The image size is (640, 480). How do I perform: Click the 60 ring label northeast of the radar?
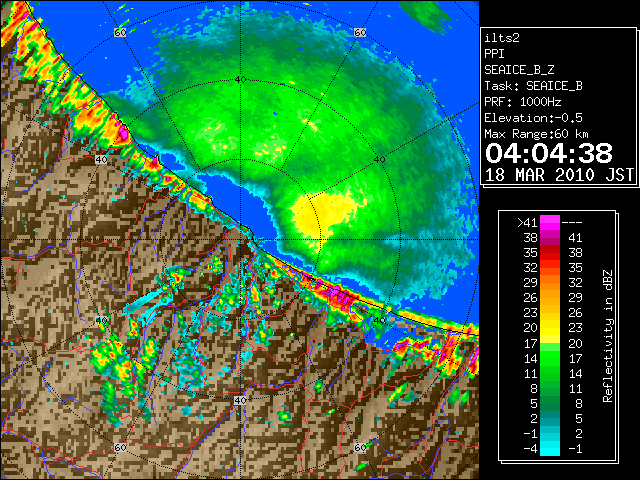[360, 32]
